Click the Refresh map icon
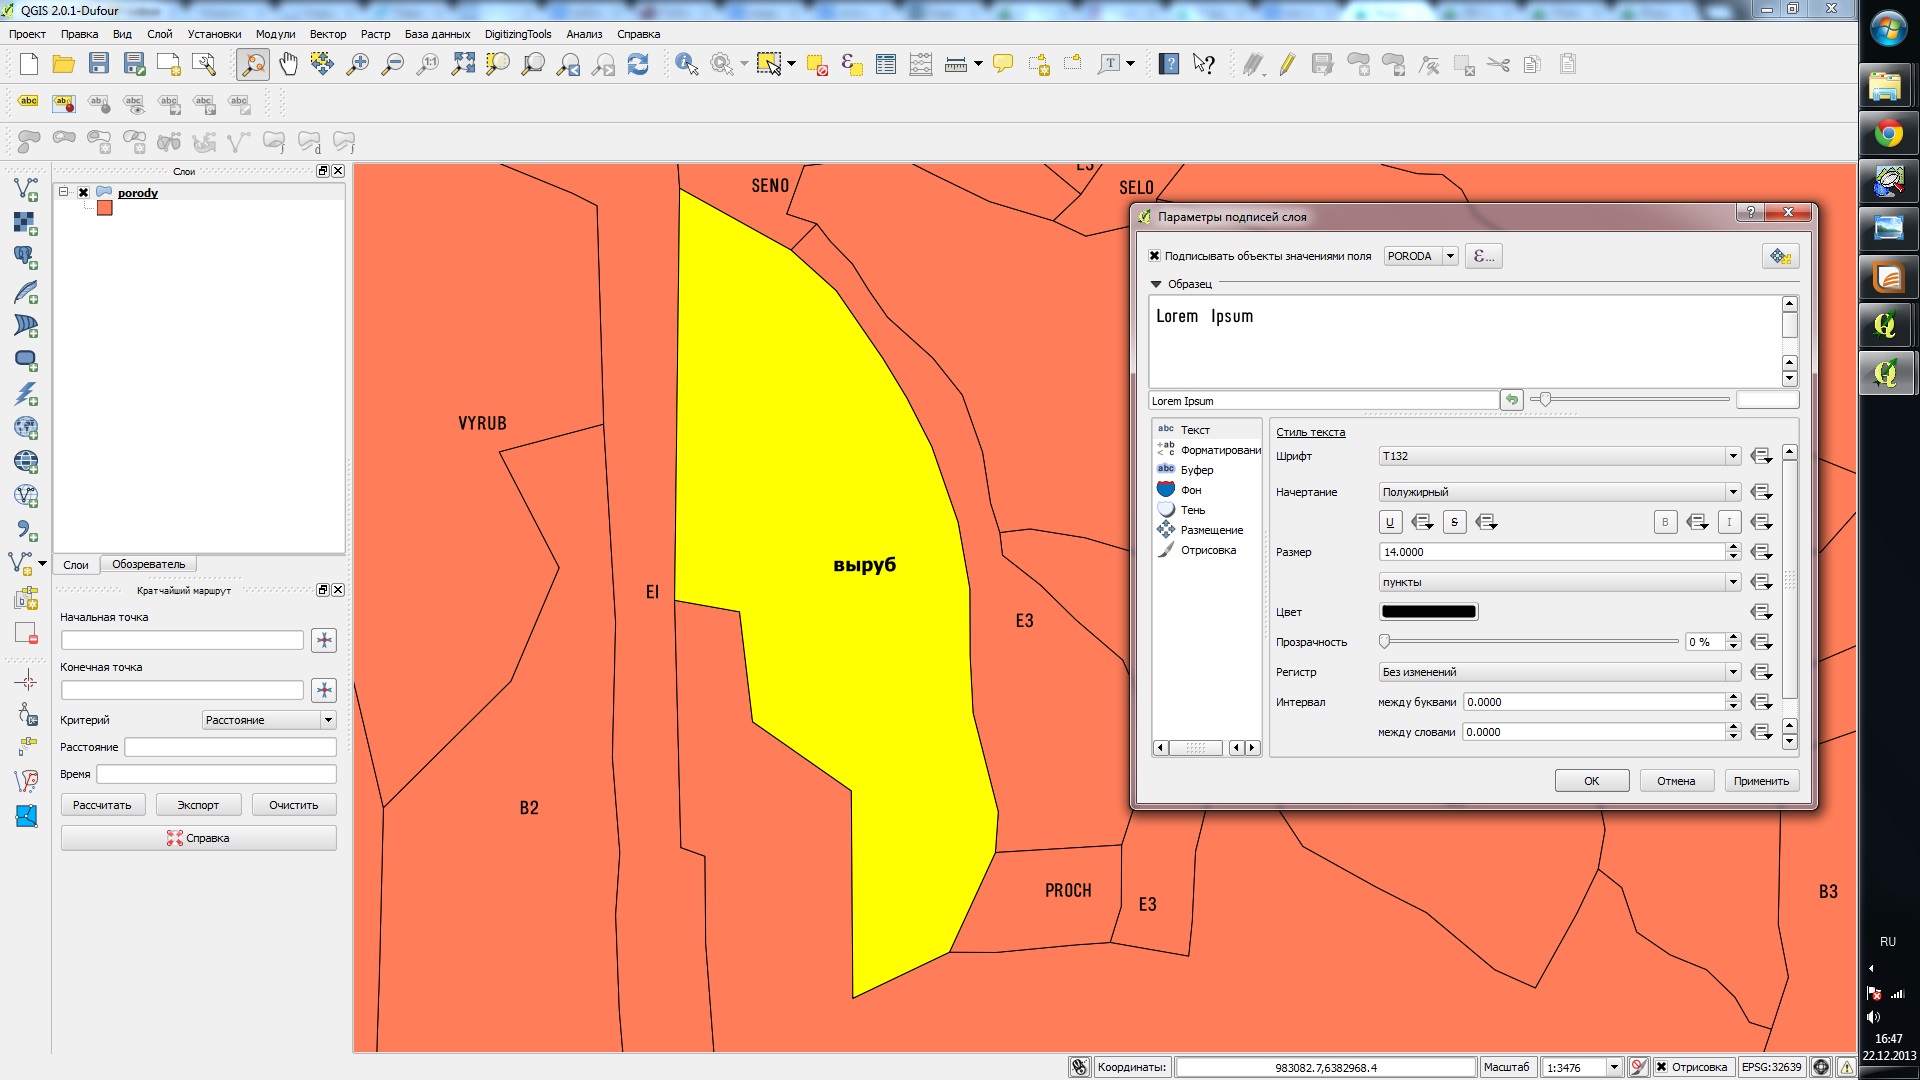The image size is (1920, 1080). (638, 65)
